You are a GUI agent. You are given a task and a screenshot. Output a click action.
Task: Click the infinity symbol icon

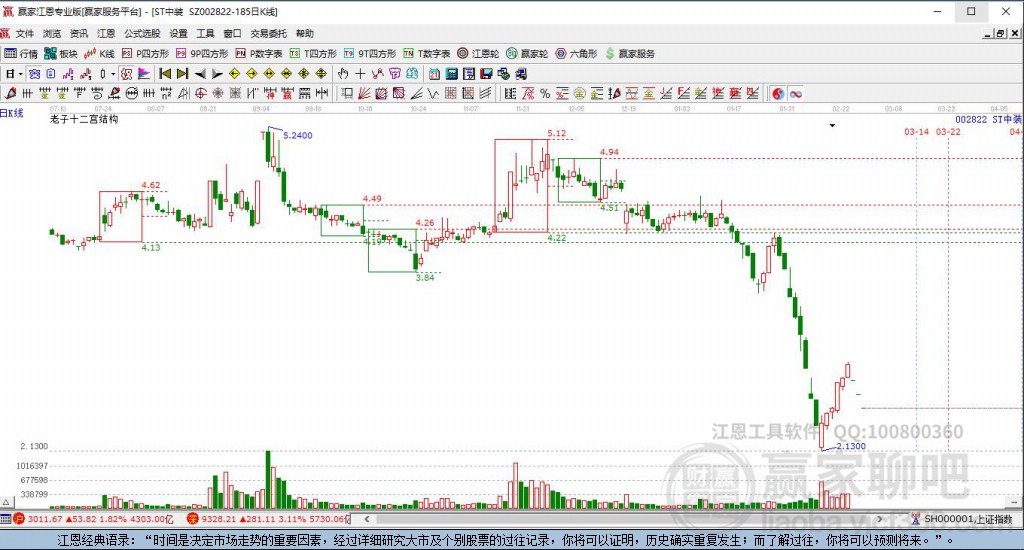pos(795,93)
